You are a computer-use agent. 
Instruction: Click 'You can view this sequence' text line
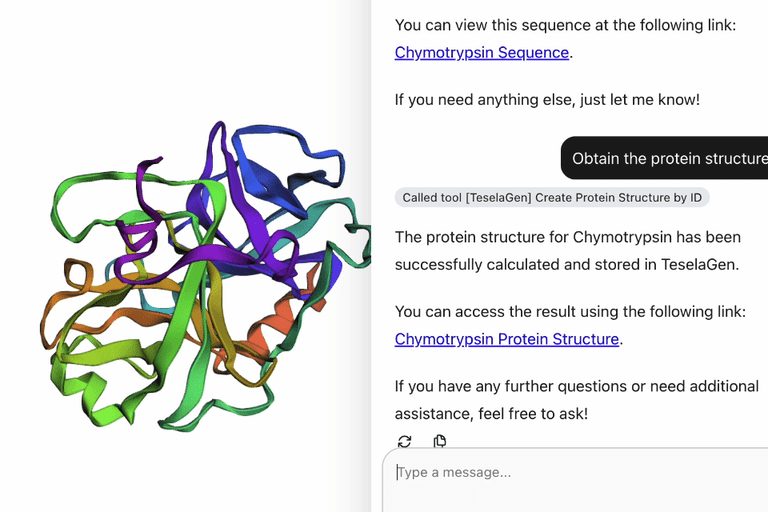[x=565, y=25]
